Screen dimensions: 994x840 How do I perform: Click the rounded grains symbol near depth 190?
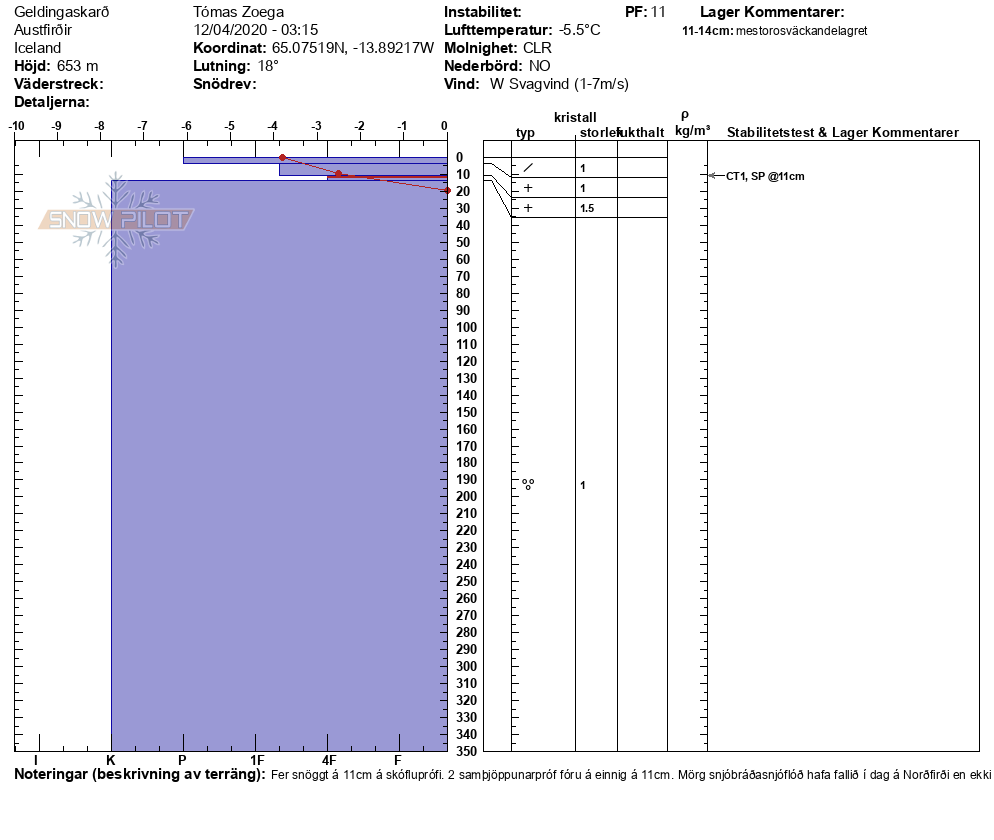528,484
